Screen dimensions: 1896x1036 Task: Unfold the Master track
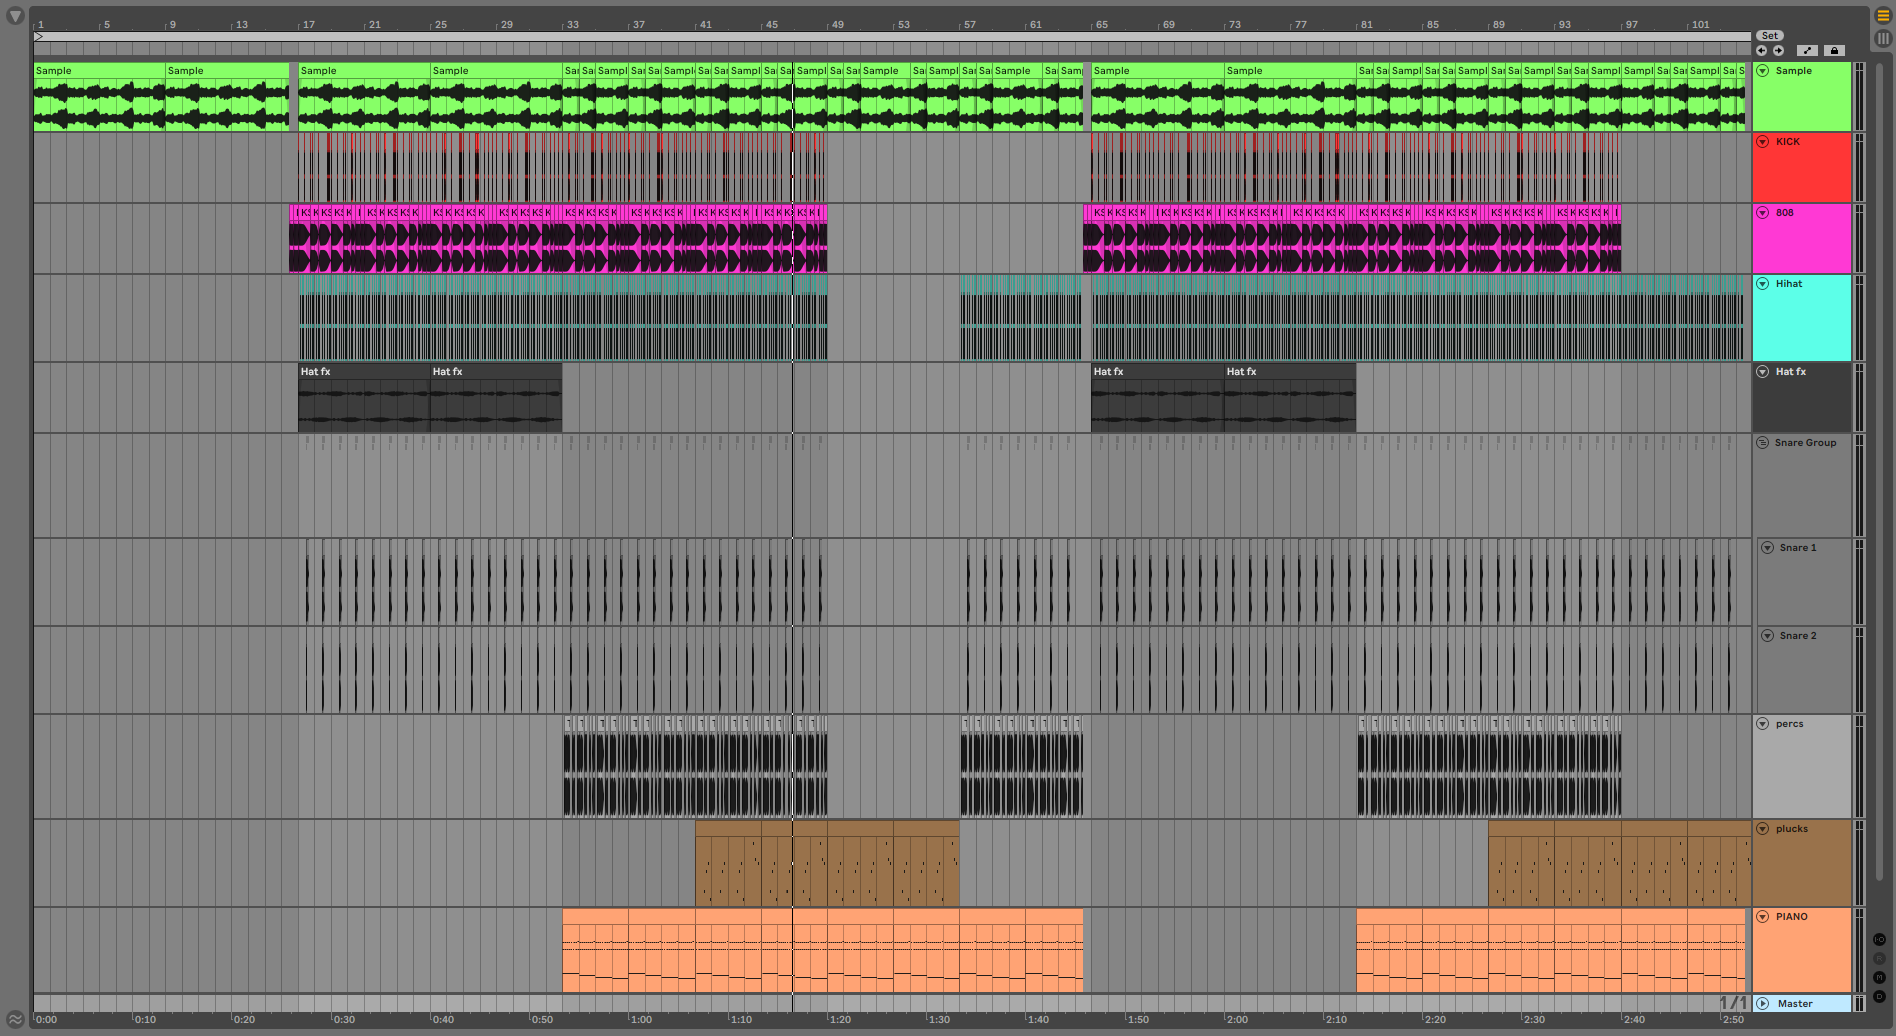[1763, 1004]
